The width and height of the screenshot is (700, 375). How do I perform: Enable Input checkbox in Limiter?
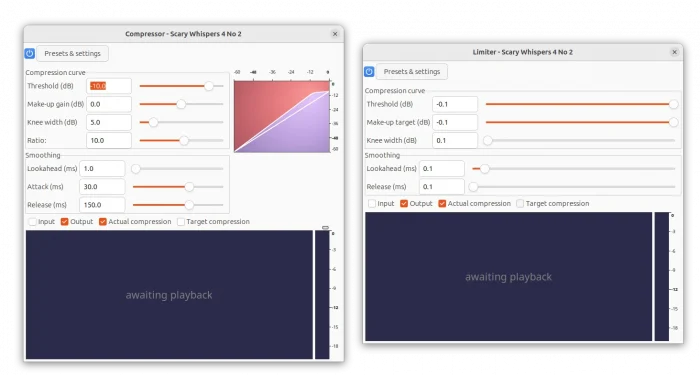coord(372,204)
